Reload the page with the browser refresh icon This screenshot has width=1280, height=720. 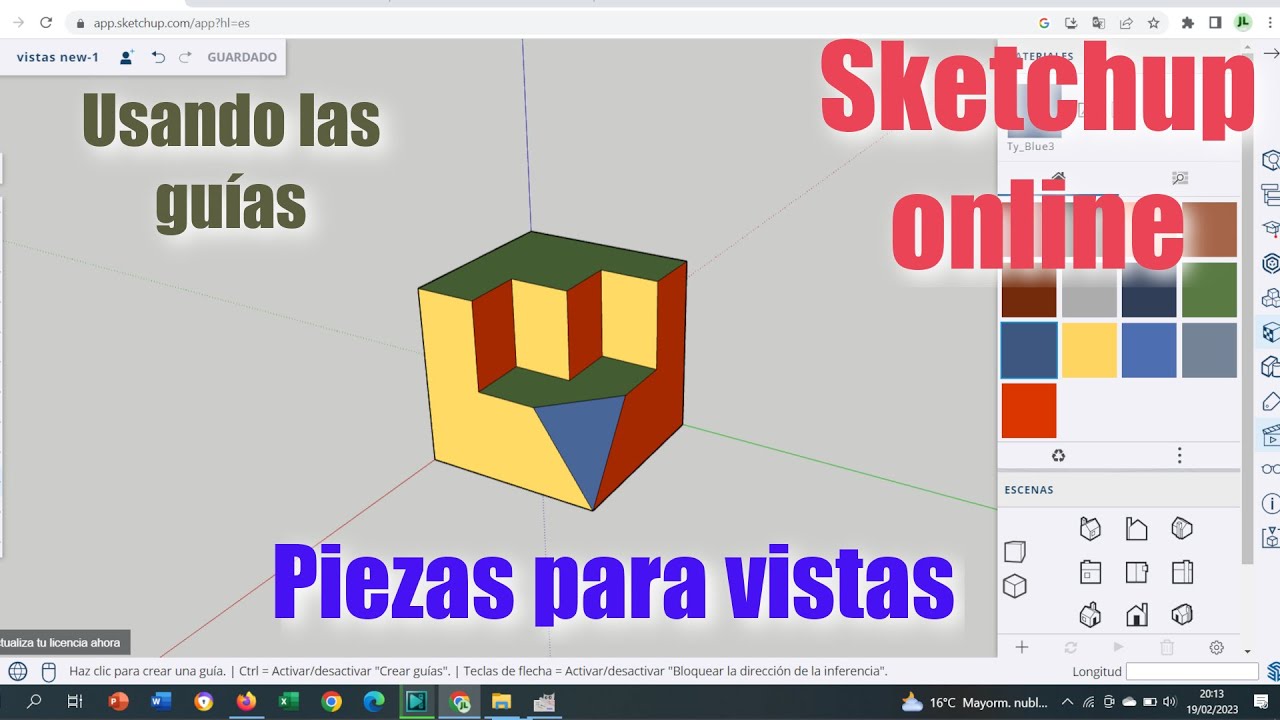[45, 22]
